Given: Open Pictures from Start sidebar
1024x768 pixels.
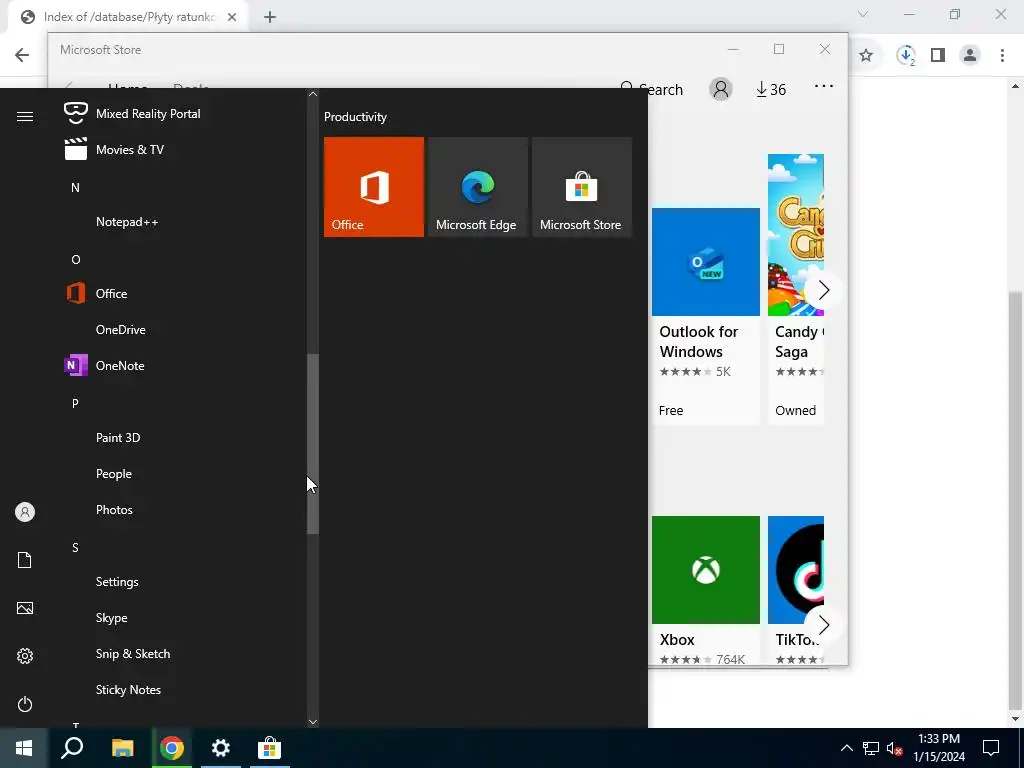Looking at the screenshot, I should coord(25,608).
